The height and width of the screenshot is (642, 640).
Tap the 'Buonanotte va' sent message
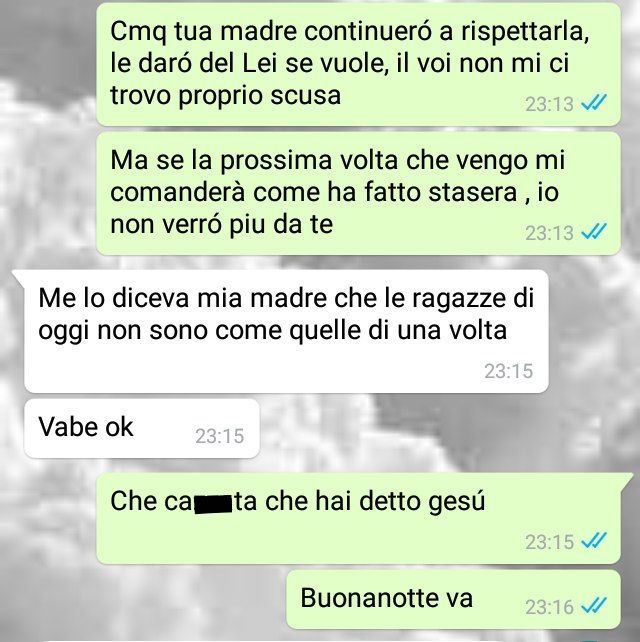point(453,599)
